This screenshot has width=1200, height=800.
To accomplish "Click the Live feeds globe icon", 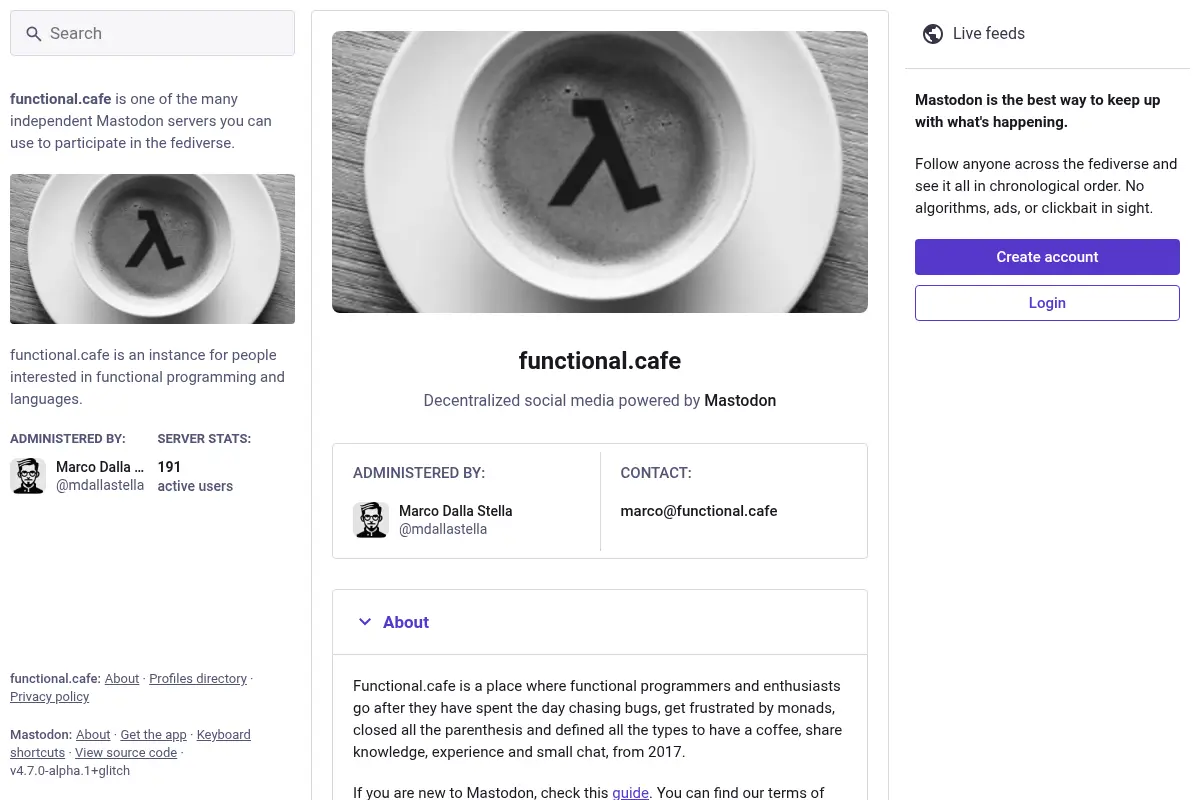I will 933,34.
